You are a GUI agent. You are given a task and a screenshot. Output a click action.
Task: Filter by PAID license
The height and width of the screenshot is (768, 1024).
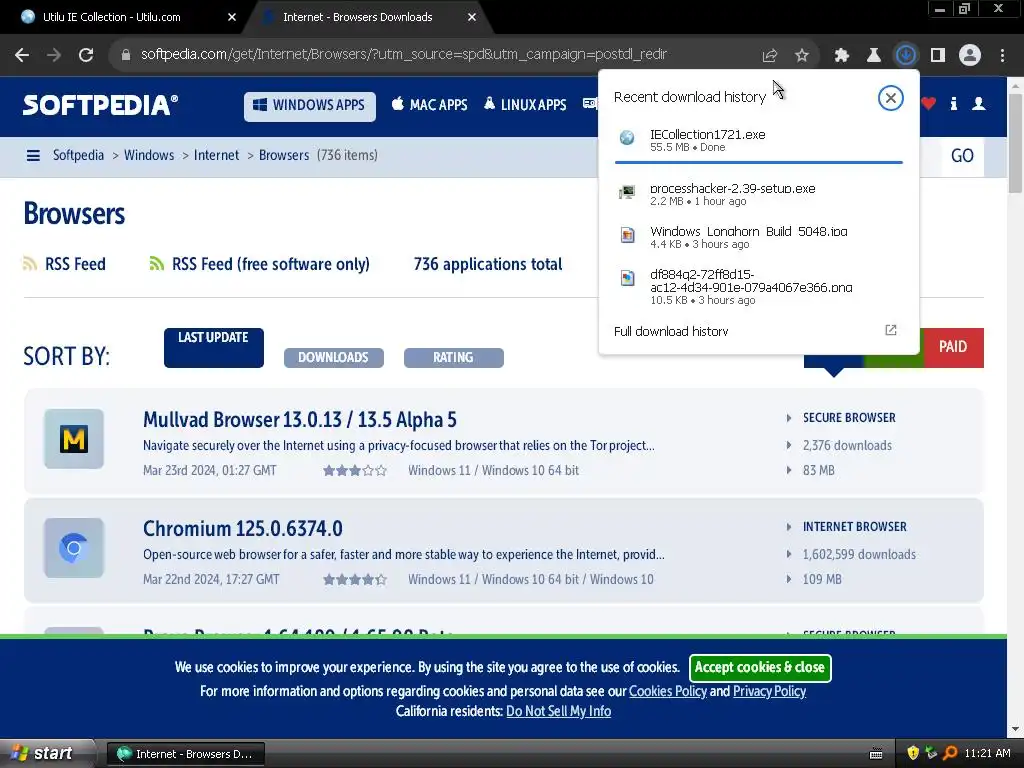(x=953, y=347)
